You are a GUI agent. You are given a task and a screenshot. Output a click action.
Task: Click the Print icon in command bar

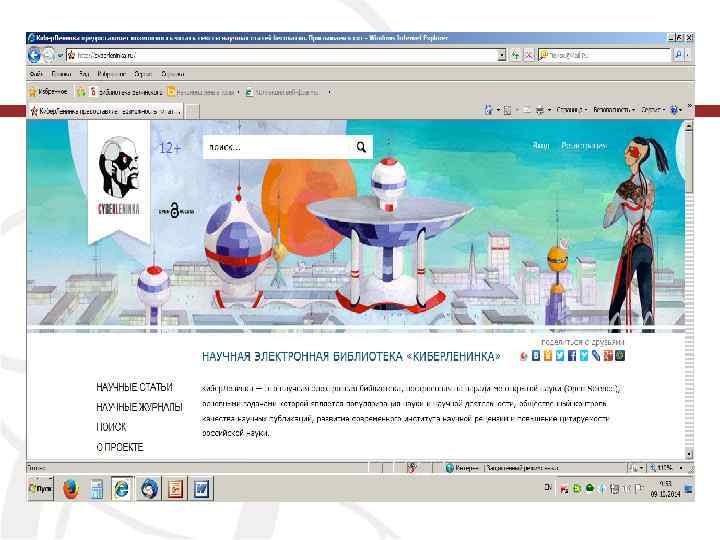pyautogui.click(x=540, y=110)
